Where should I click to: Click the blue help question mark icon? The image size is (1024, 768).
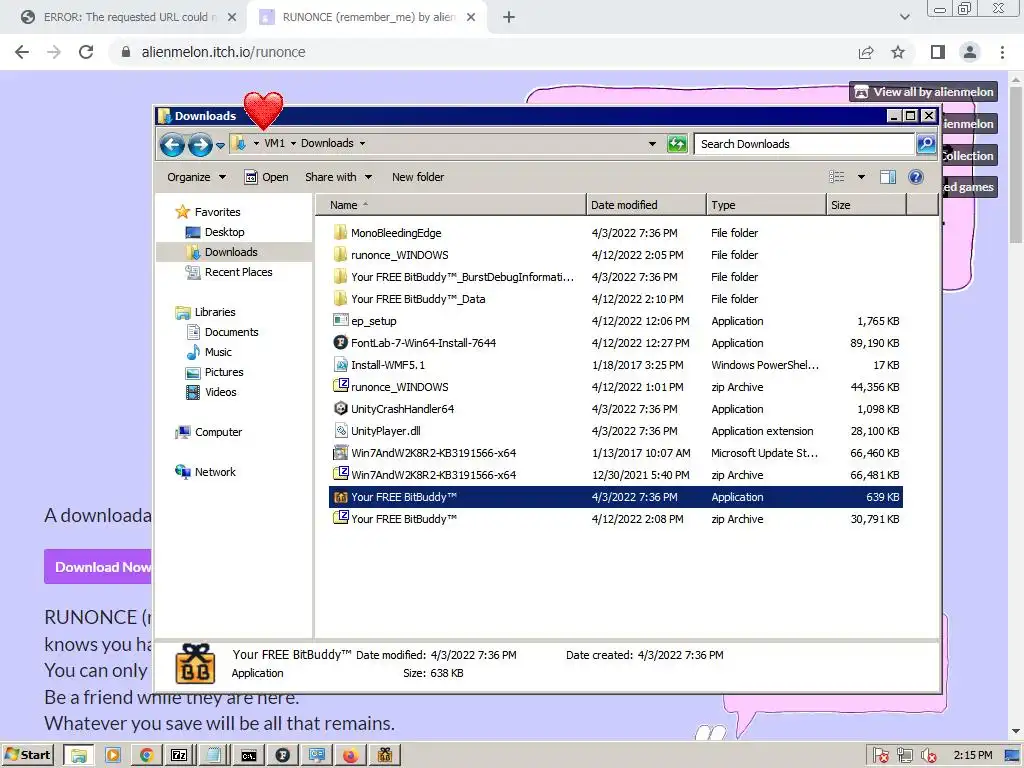916,177
